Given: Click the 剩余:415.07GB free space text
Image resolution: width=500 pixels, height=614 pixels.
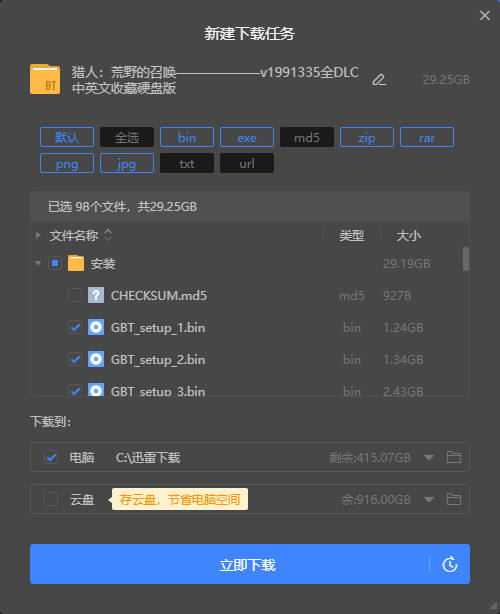Looking at the screenshot, I should 370,457.
